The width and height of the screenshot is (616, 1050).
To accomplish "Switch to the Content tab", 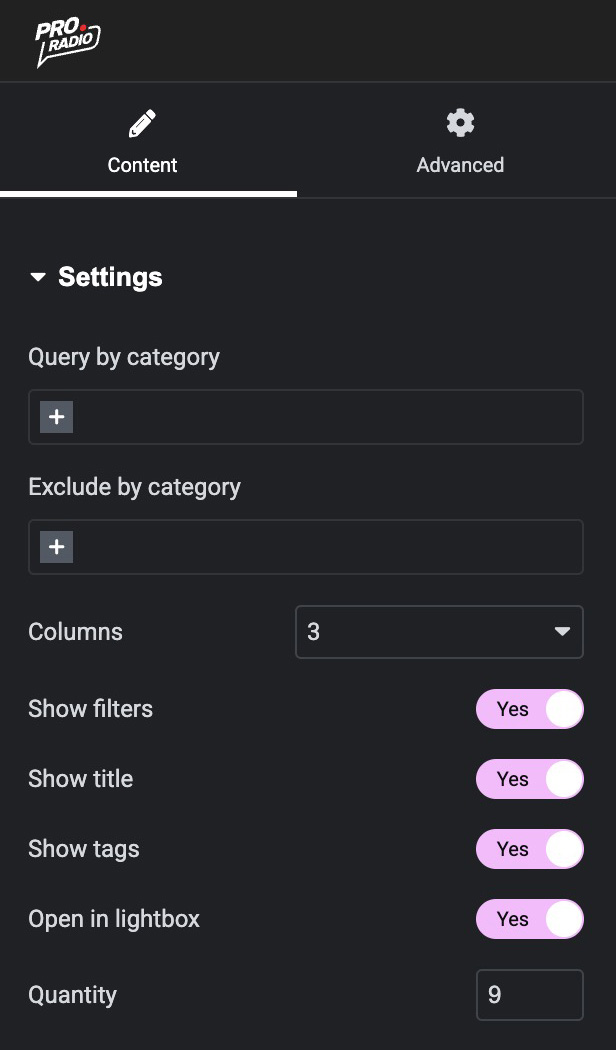I will [x=143, y=165].
